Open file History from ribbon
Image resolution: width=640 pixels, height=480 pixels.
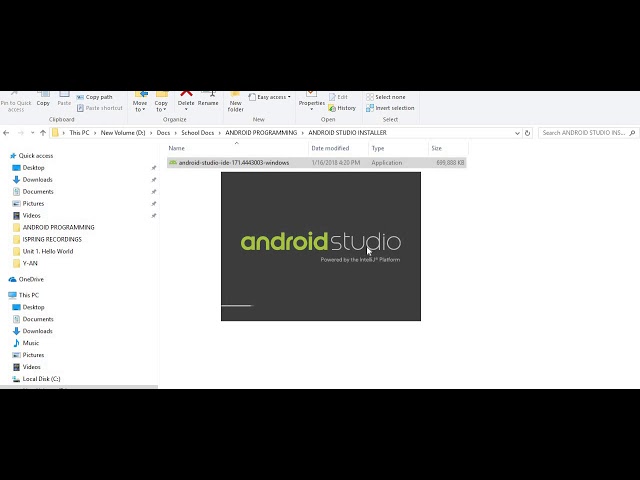coord(342,108)
